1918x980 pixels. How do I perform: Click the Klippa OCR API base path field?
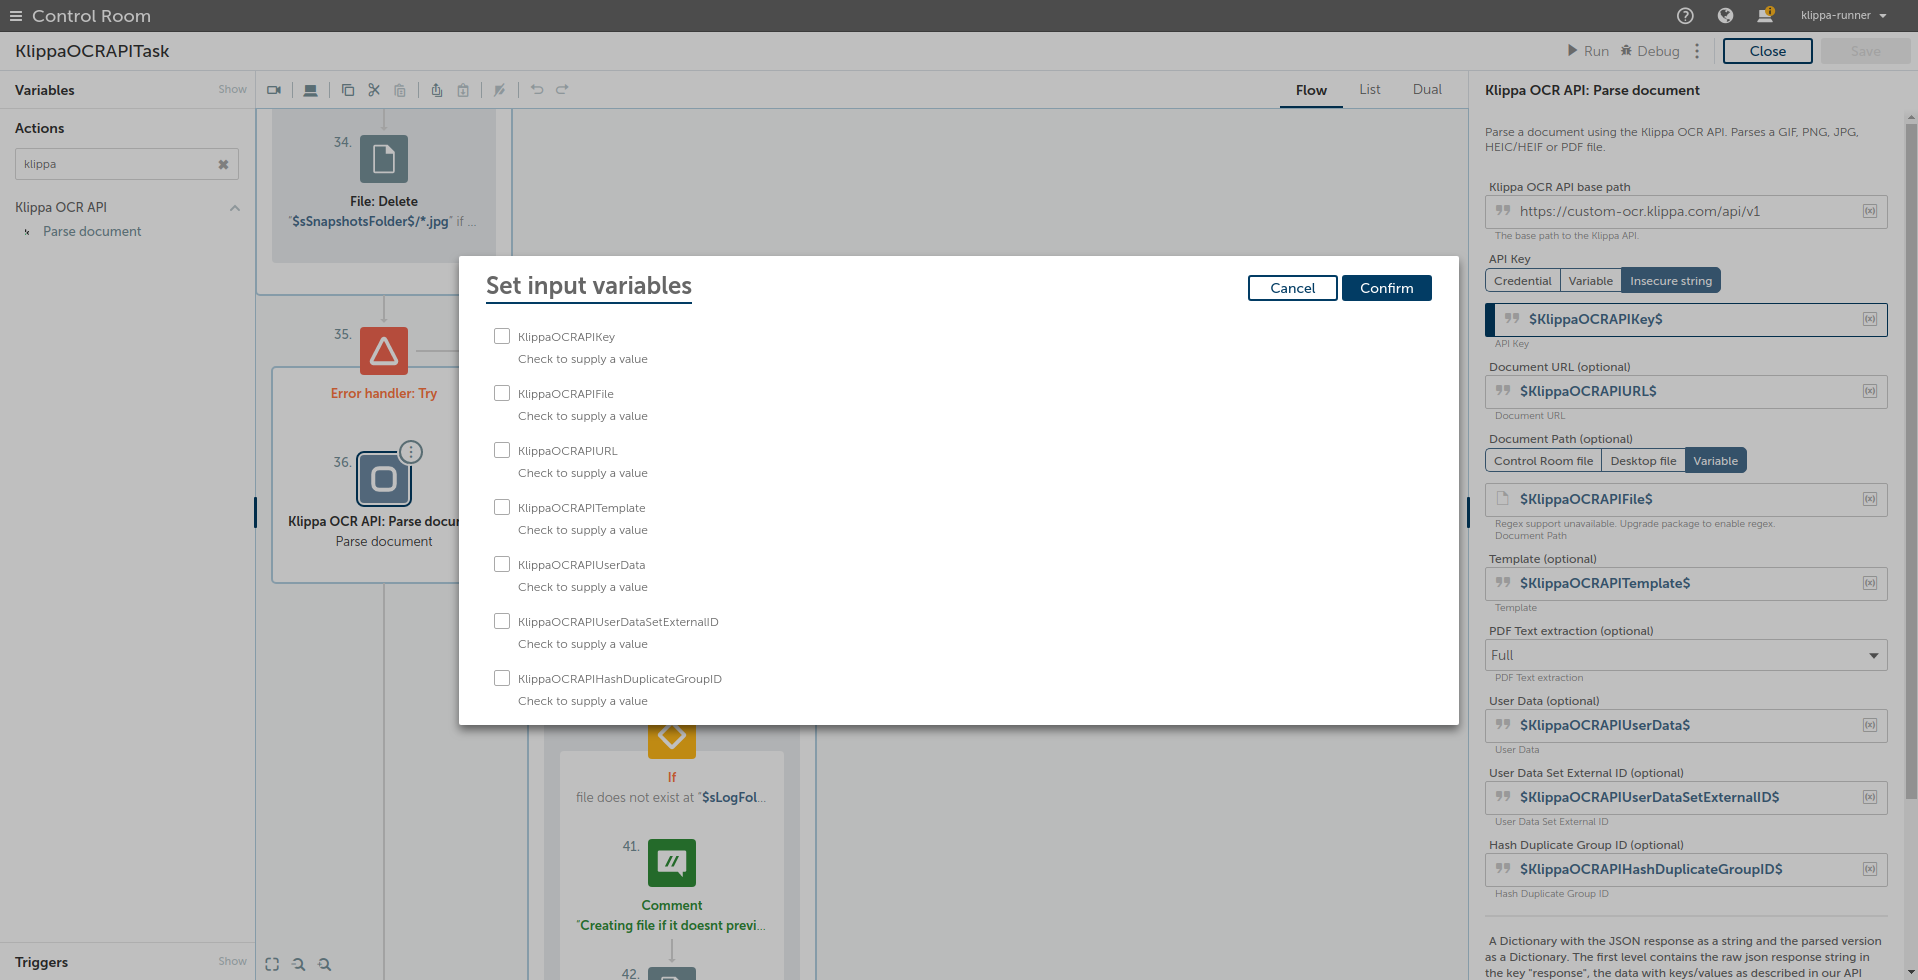point(1686,211)
